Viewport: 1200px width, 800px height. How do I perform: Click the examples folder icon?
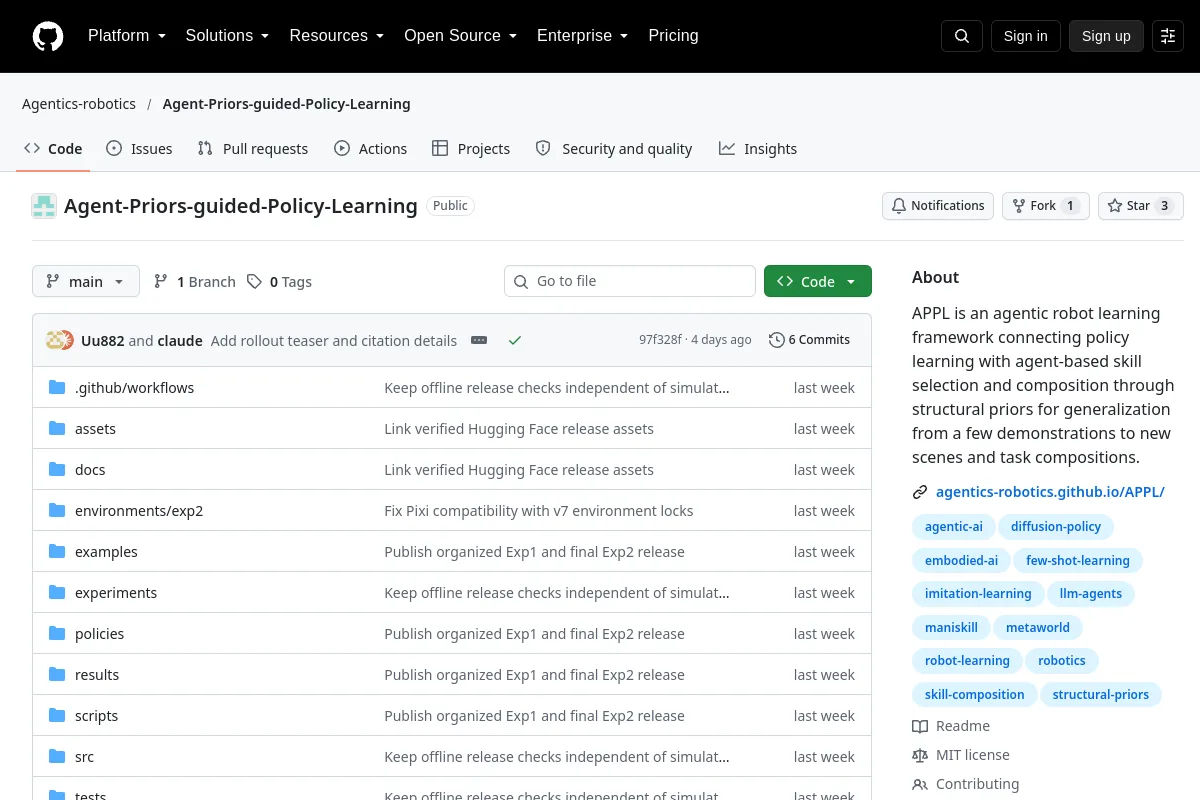57,551
